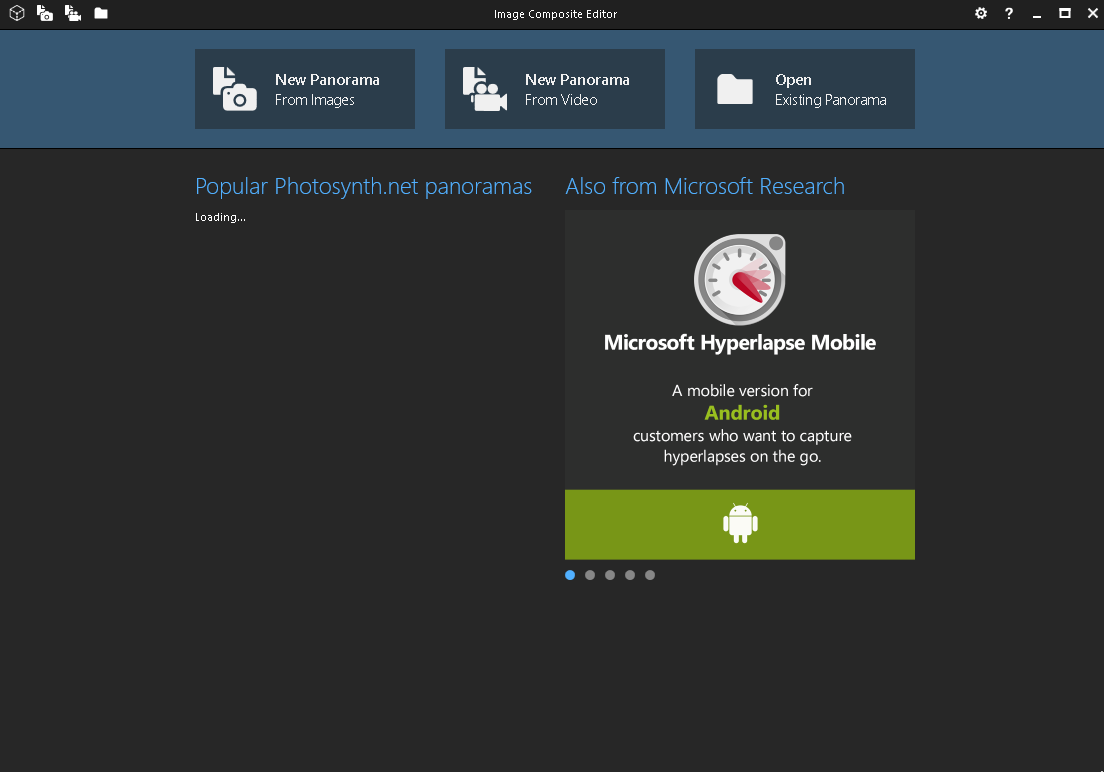Click the Loading... text
Viewport: 1104px width, 772px height.
220,218
